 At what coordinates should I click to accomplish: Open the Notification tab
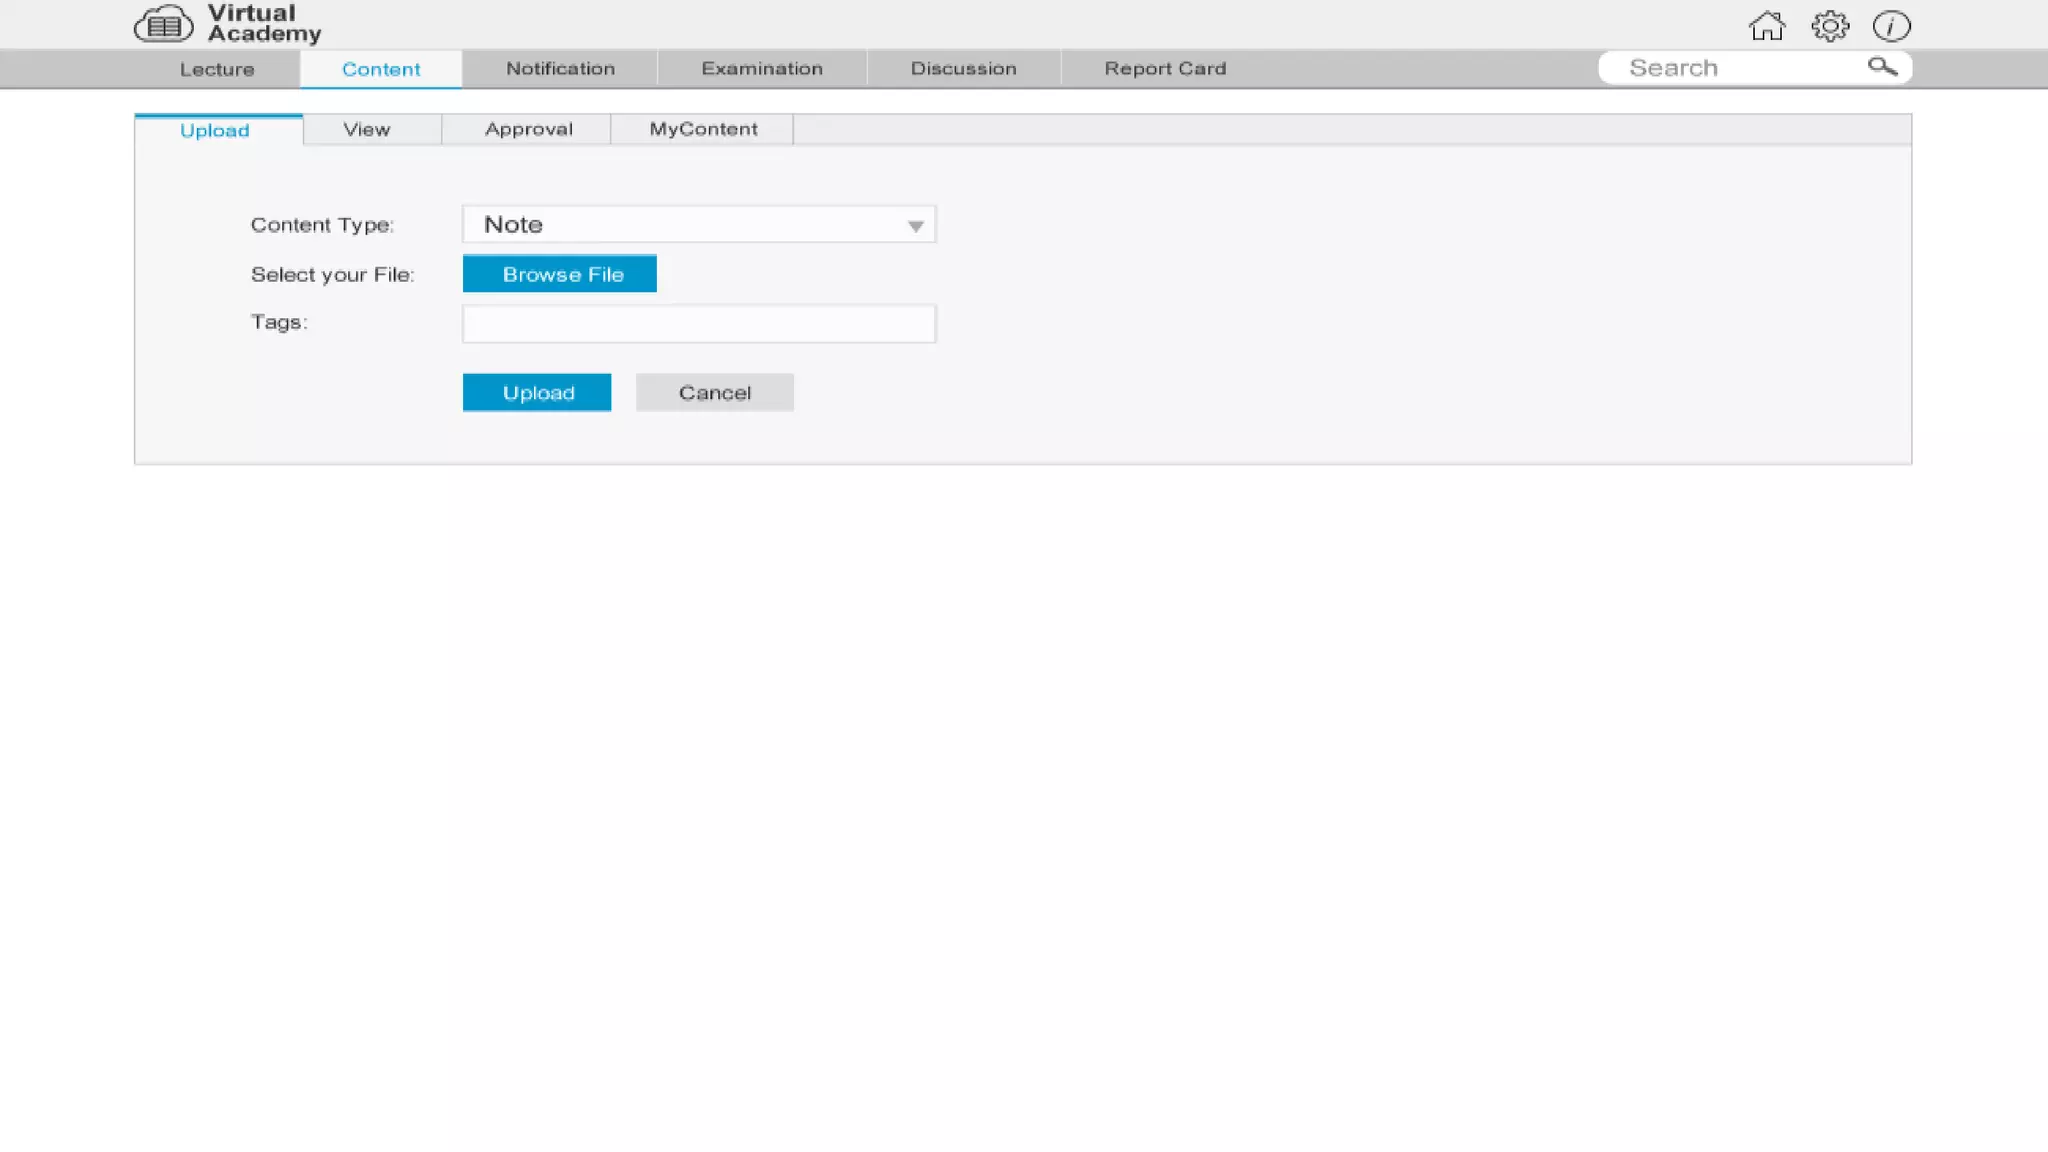[x=560, y=69]
